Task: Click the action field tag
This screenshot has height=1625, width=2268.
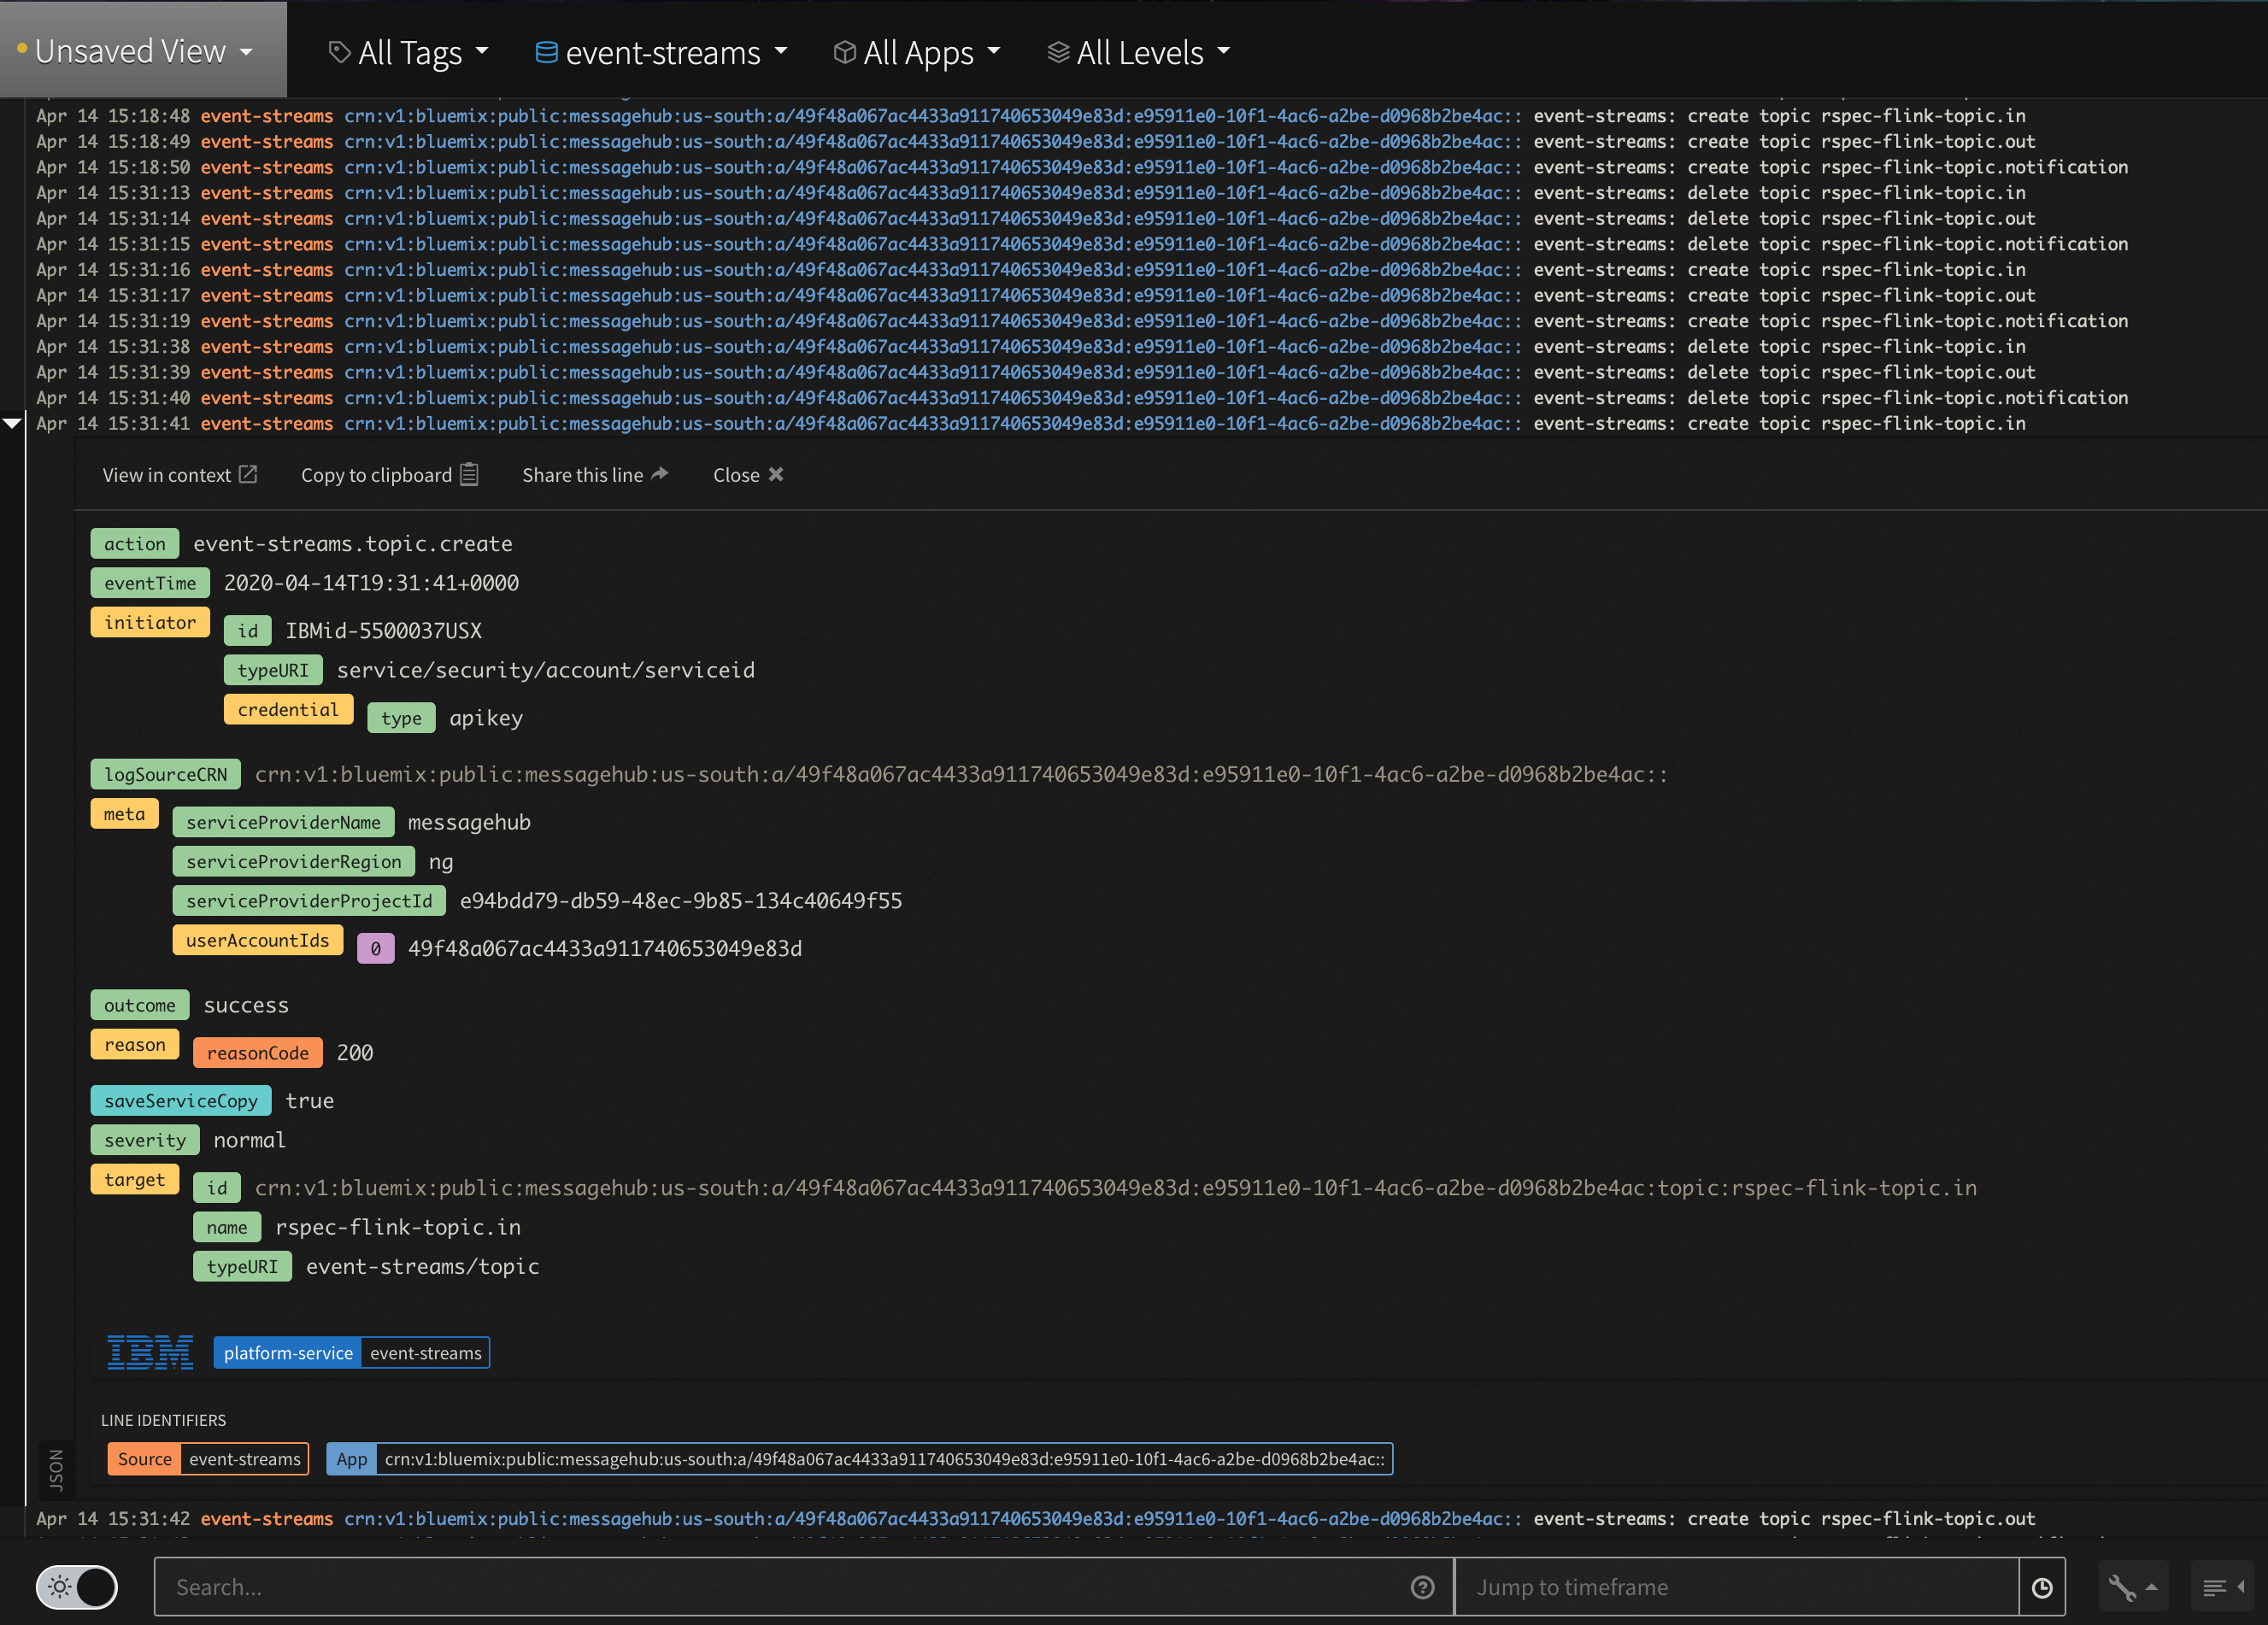Action: pos(135,544)
